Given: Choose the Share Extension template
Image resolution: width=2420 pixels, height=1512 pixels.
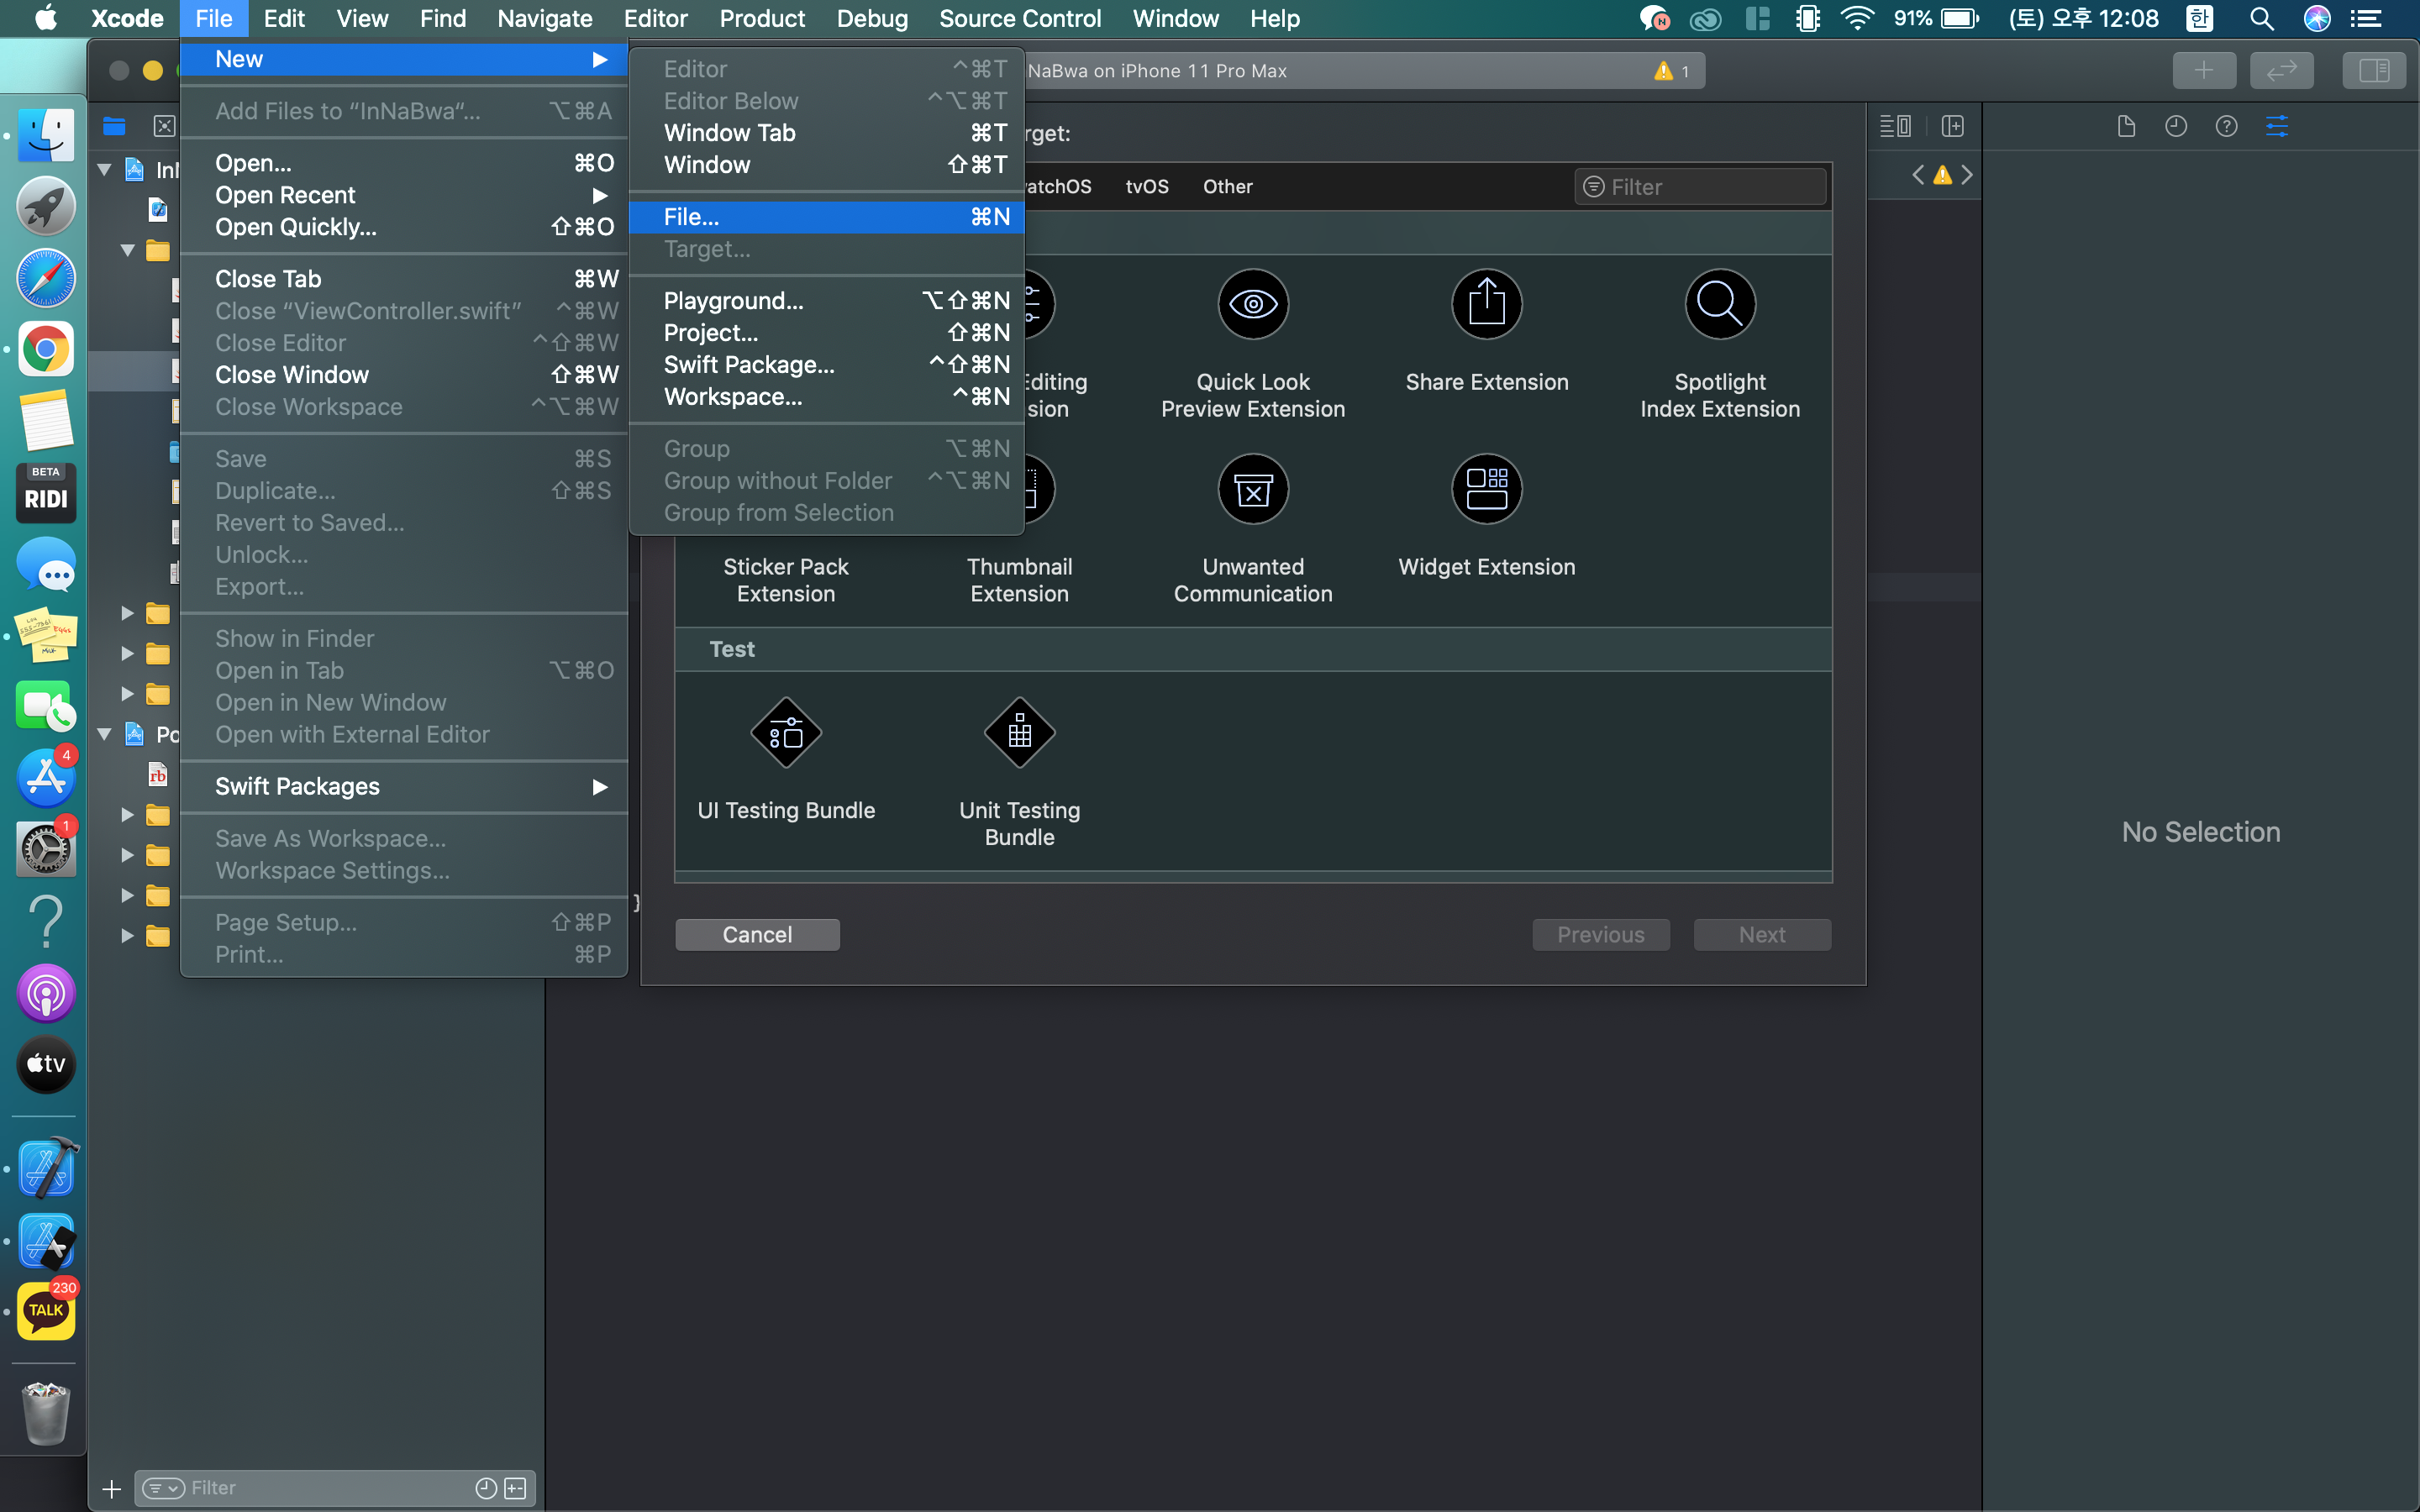Looking at the screenshot, I should tap(1486, 305).
